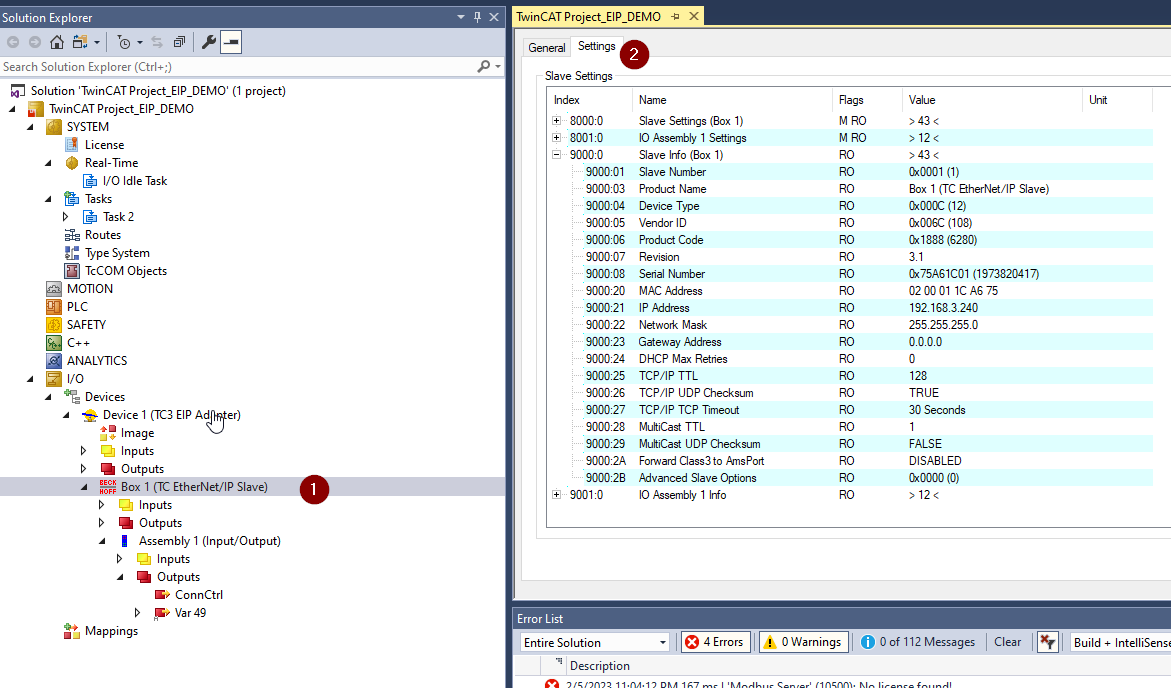Click the Back arrow in Solution Explorer toolbar

coord(13,43)
